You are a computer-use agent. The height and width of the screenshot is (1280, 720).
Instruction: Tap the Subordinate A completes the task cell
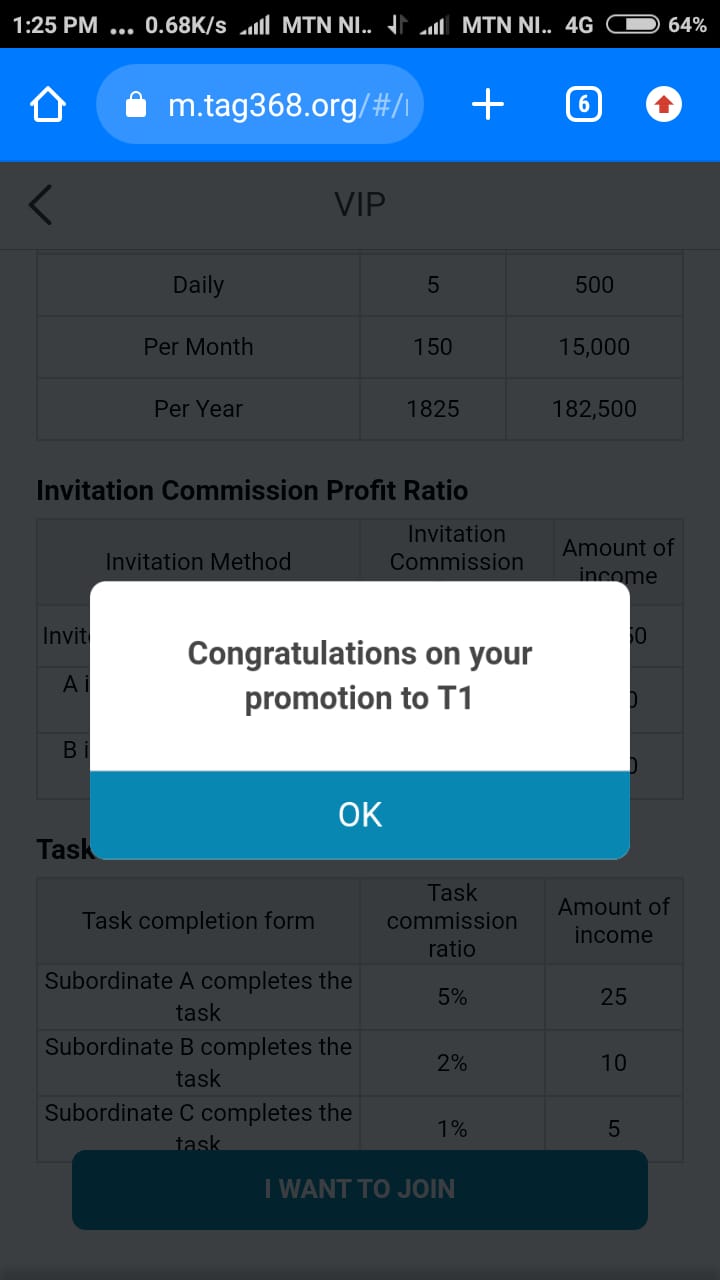(198, 996)
